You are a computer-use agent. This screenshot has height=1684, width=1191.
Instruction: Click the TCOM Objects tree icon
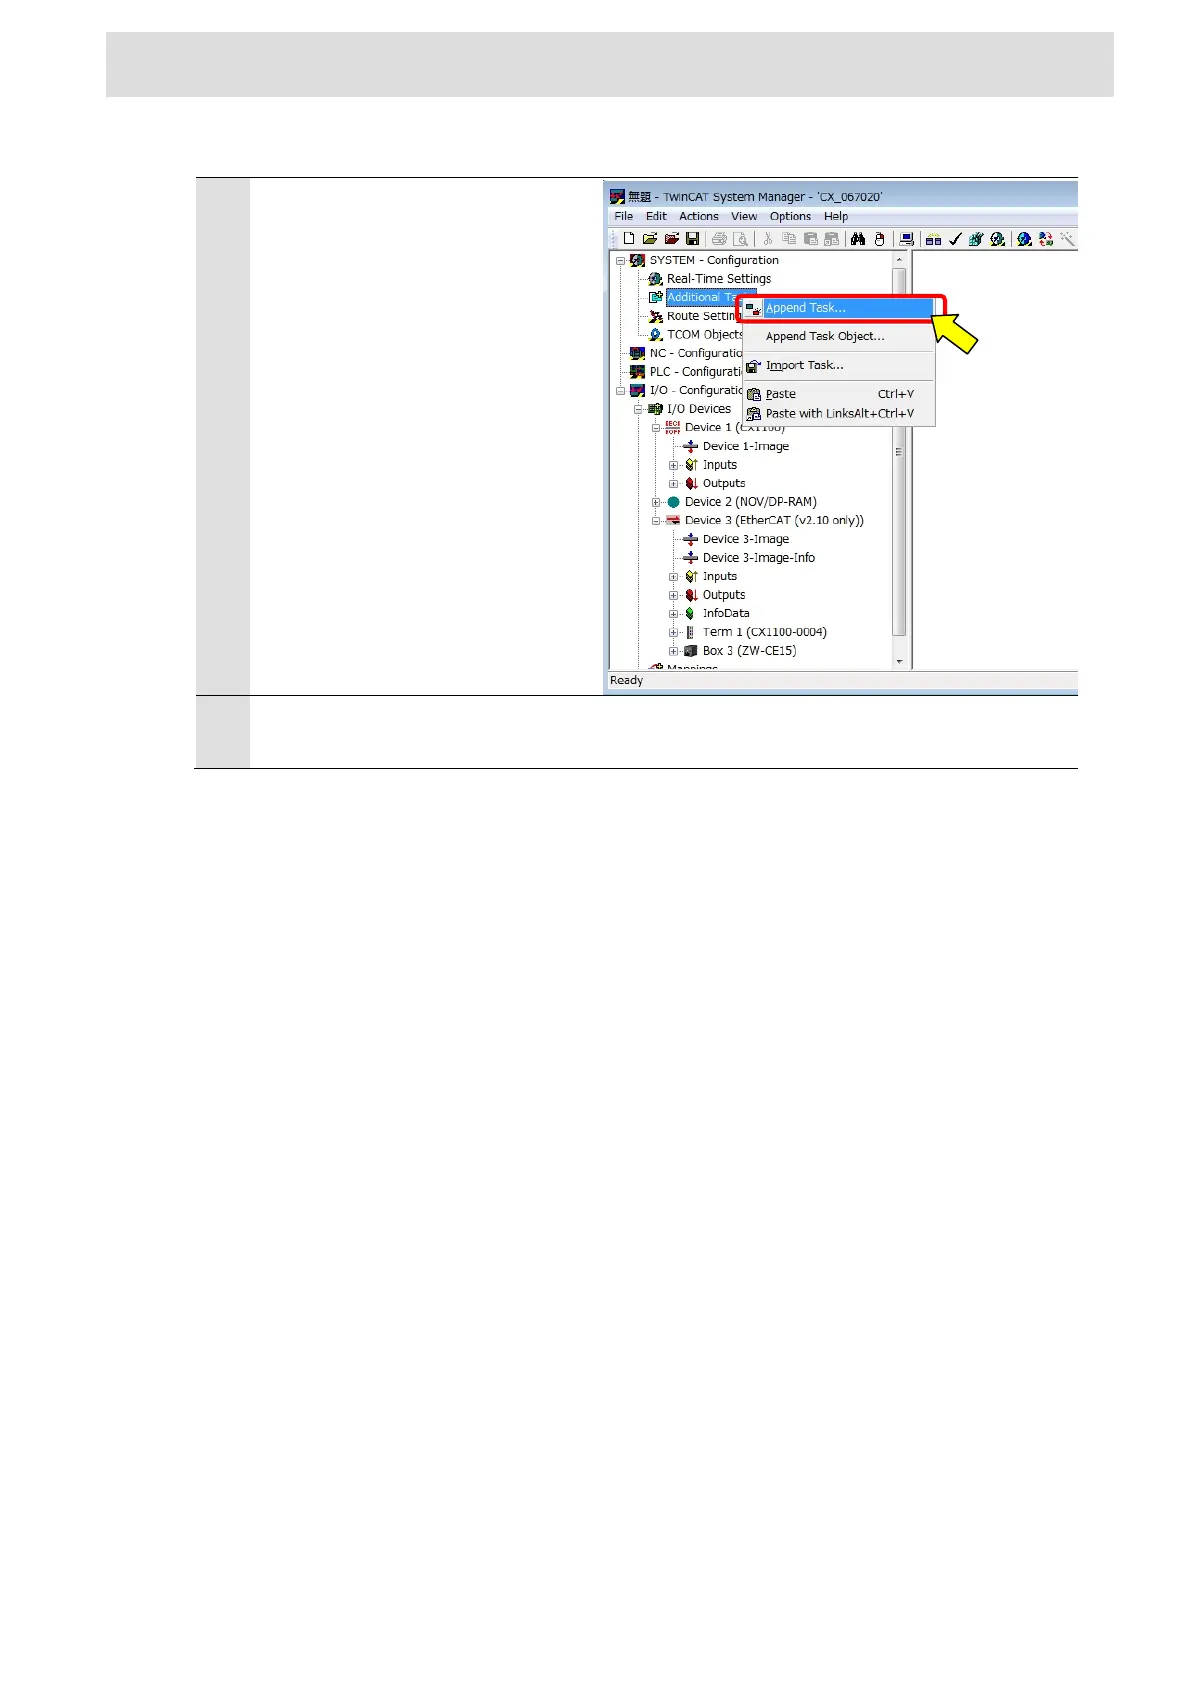[x=656, y=335]
